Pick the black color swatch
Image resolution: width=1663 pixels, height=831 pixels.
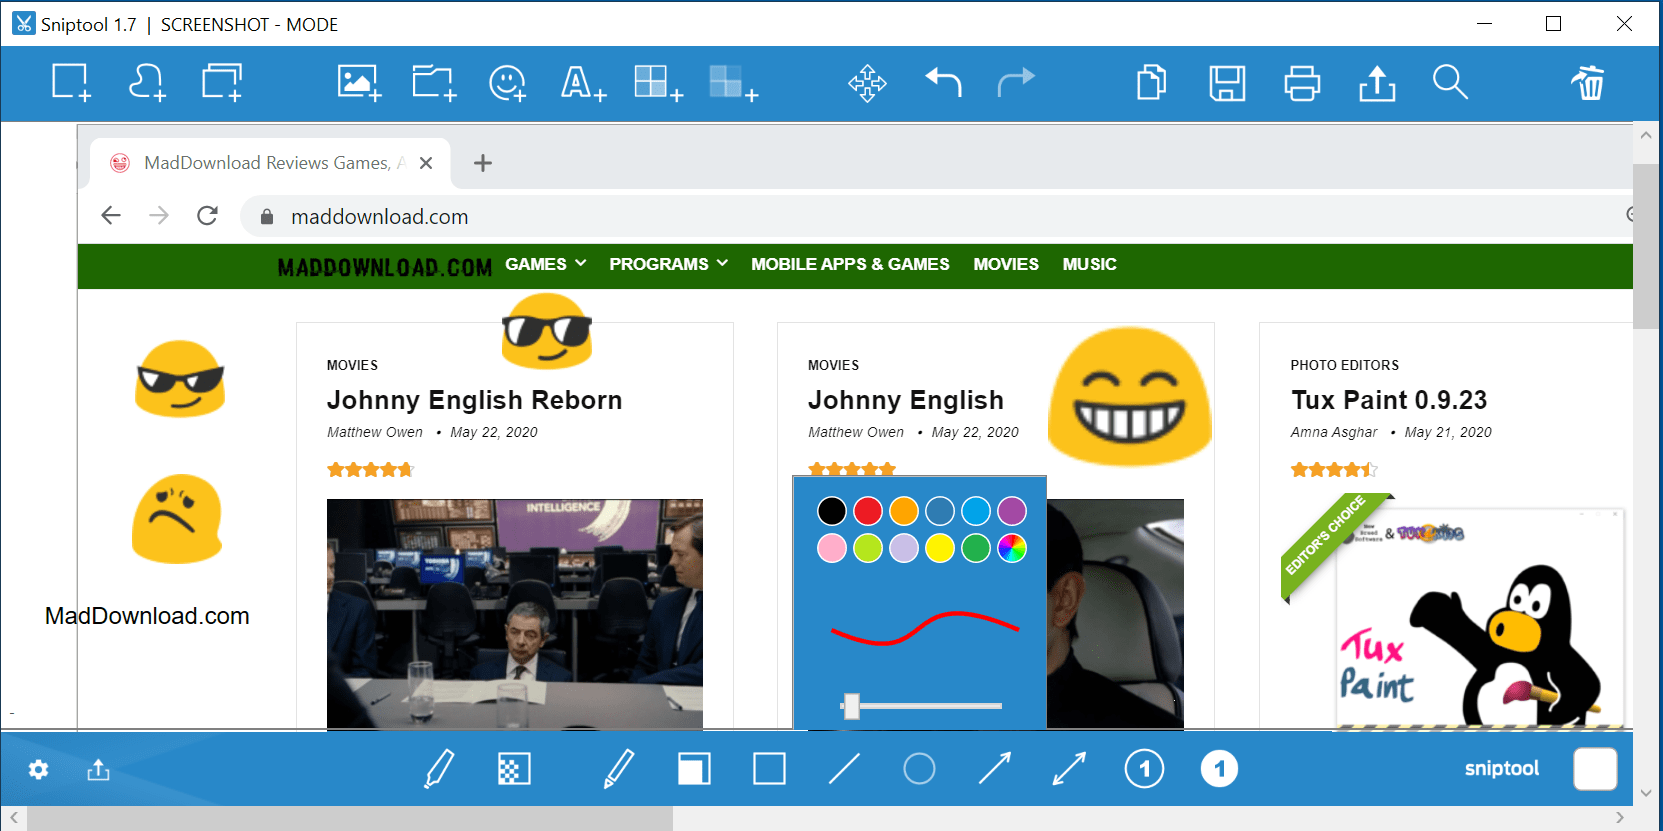[832, 511]
